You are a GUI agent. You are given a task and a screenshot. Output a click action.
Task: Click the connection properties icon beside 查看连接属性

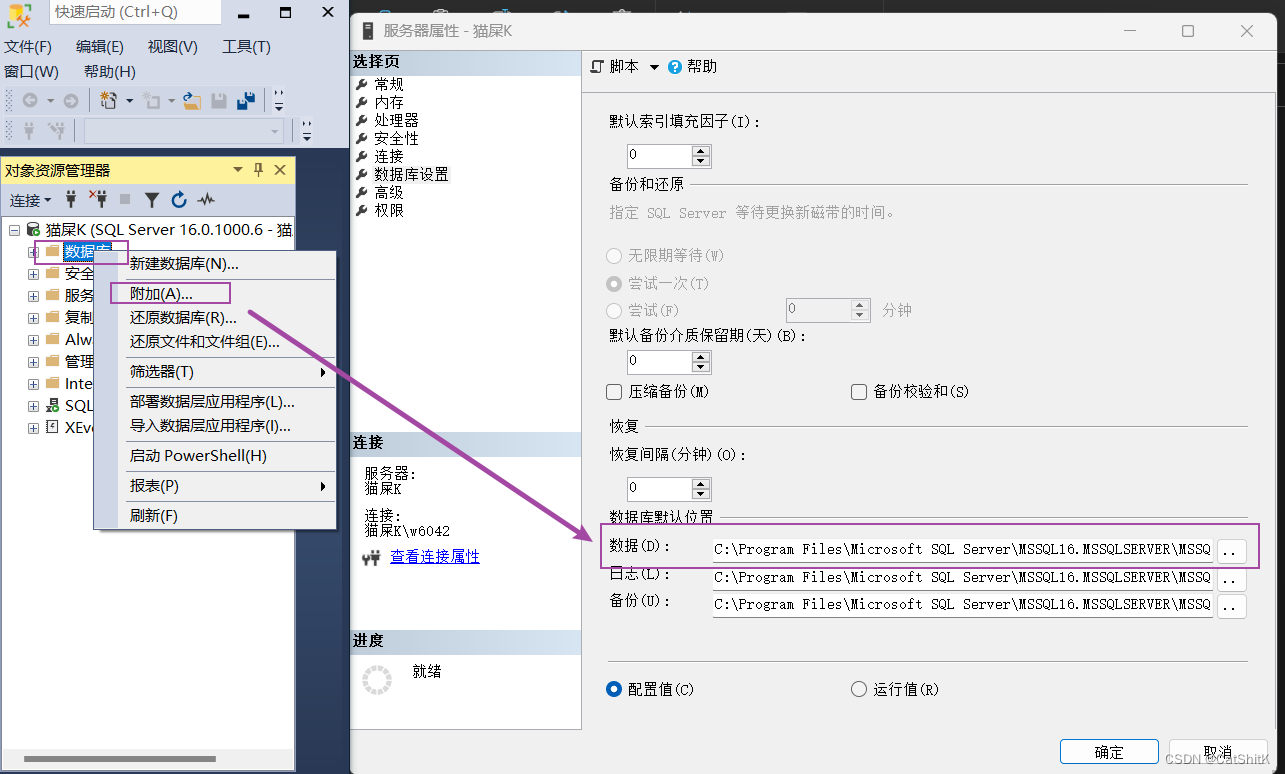coord(371,558)
